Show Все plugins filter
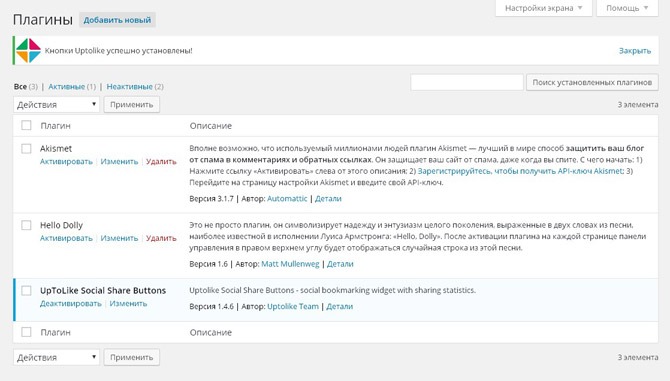670x381 pixels. tap(20, 86)
